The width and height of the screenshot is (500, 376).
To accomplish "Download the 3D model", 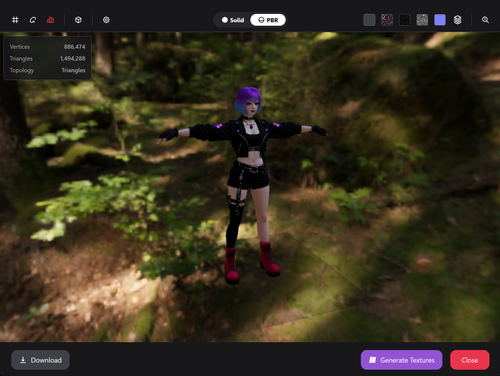I will [x=40, y=360].
